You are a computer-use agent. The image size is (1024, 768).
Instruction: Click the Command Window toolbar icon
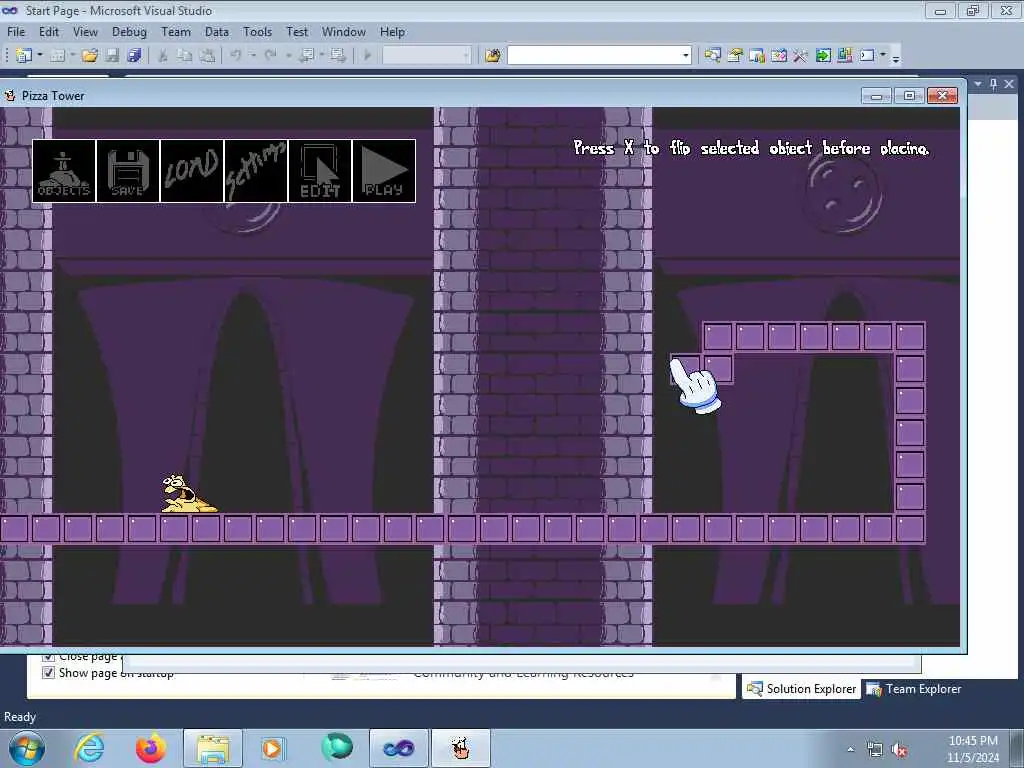(867, 56)
